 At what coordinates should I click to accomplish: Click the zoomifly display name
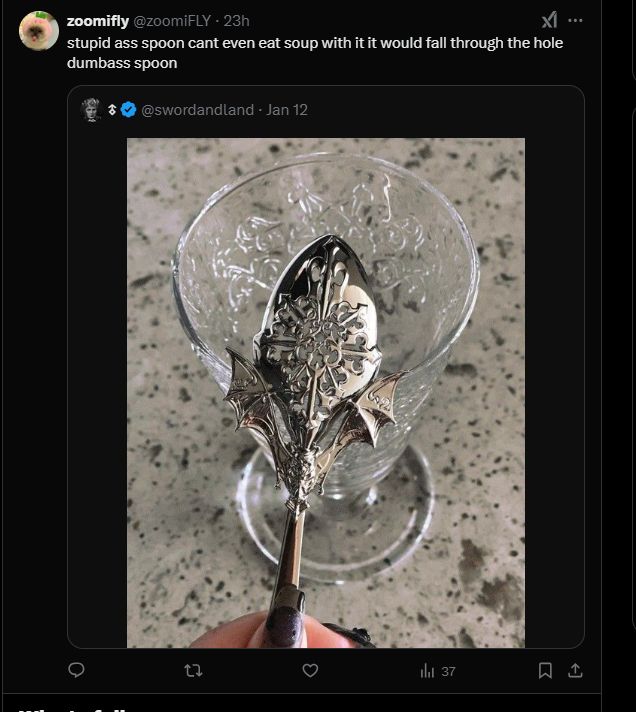coord(97,21)
